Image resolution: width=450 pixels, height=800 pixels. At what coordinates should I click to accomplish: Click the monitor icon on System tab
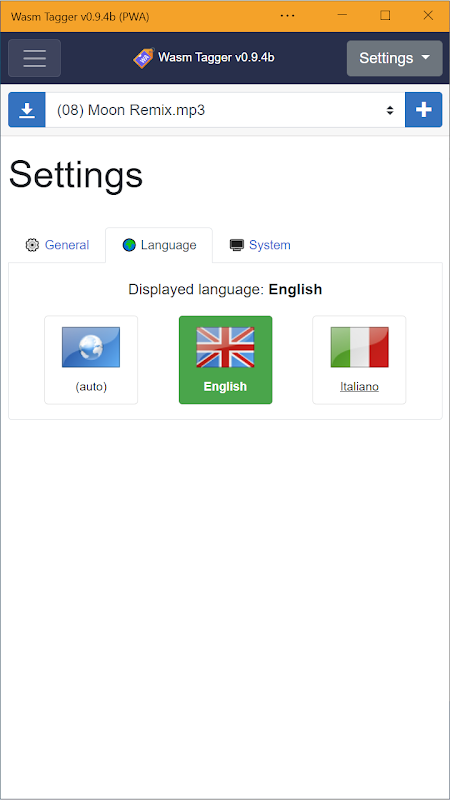pyautogui.click(x=237, y=245)
